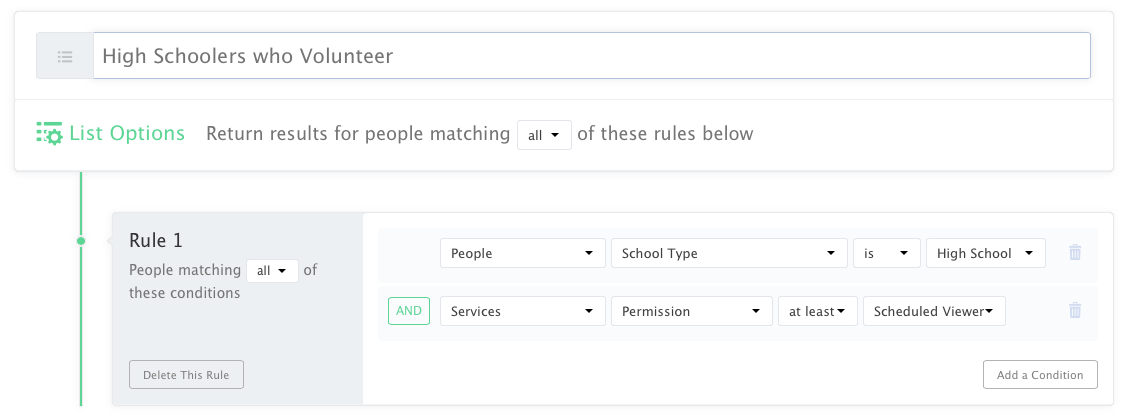Open the List Options link
The image size is (1124, 415).
point(127,133)
